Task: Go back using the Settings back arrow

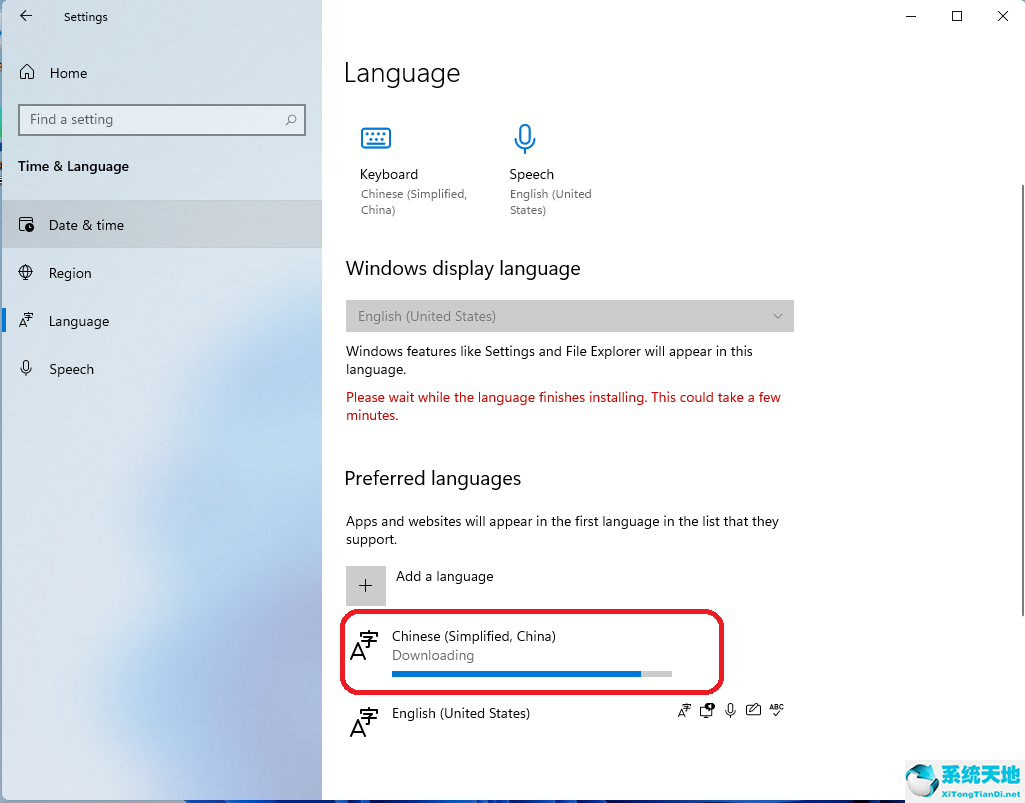Action: 26,16
